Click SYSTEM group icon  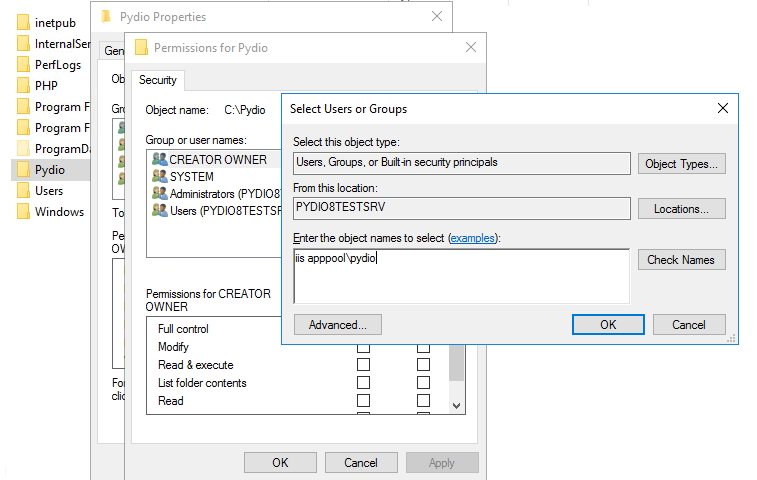click(x=159, y=176)
